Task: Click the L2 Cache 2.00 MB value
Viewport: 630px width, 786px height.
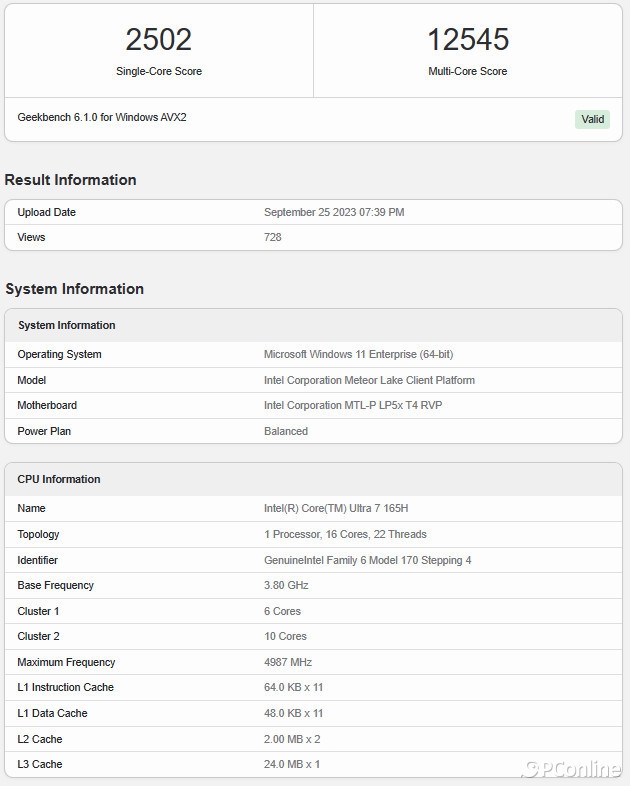Action: point(292,739)
